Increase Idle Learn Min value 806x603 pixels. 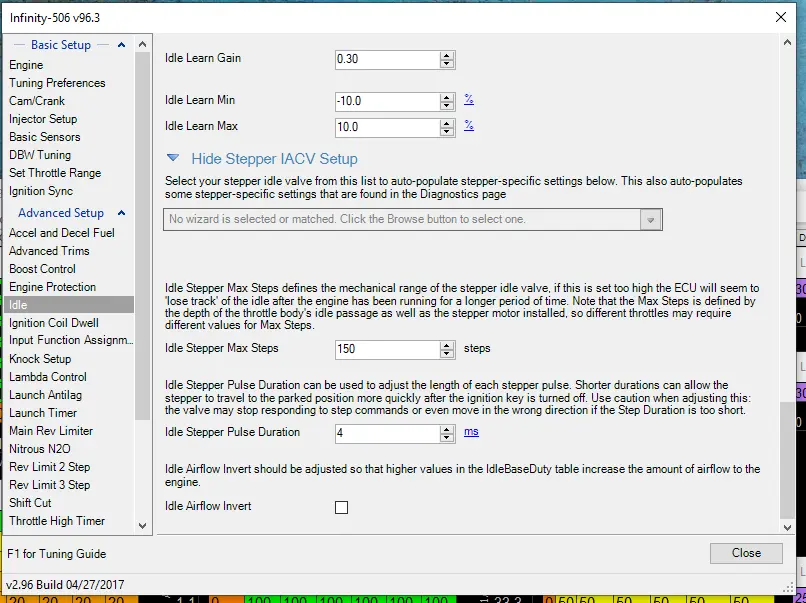click(447, 98)
